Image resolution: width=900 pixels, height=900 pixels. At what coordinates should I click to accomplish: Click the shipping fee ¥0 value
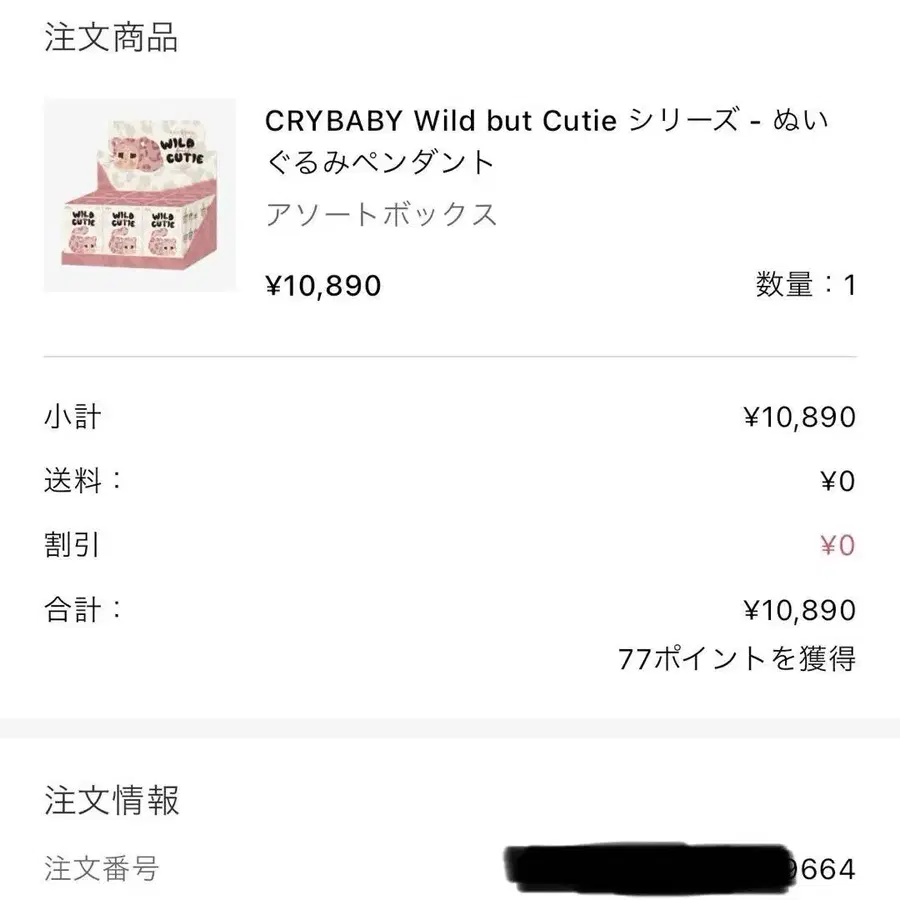pyautogui.click(x=838, y=481)
